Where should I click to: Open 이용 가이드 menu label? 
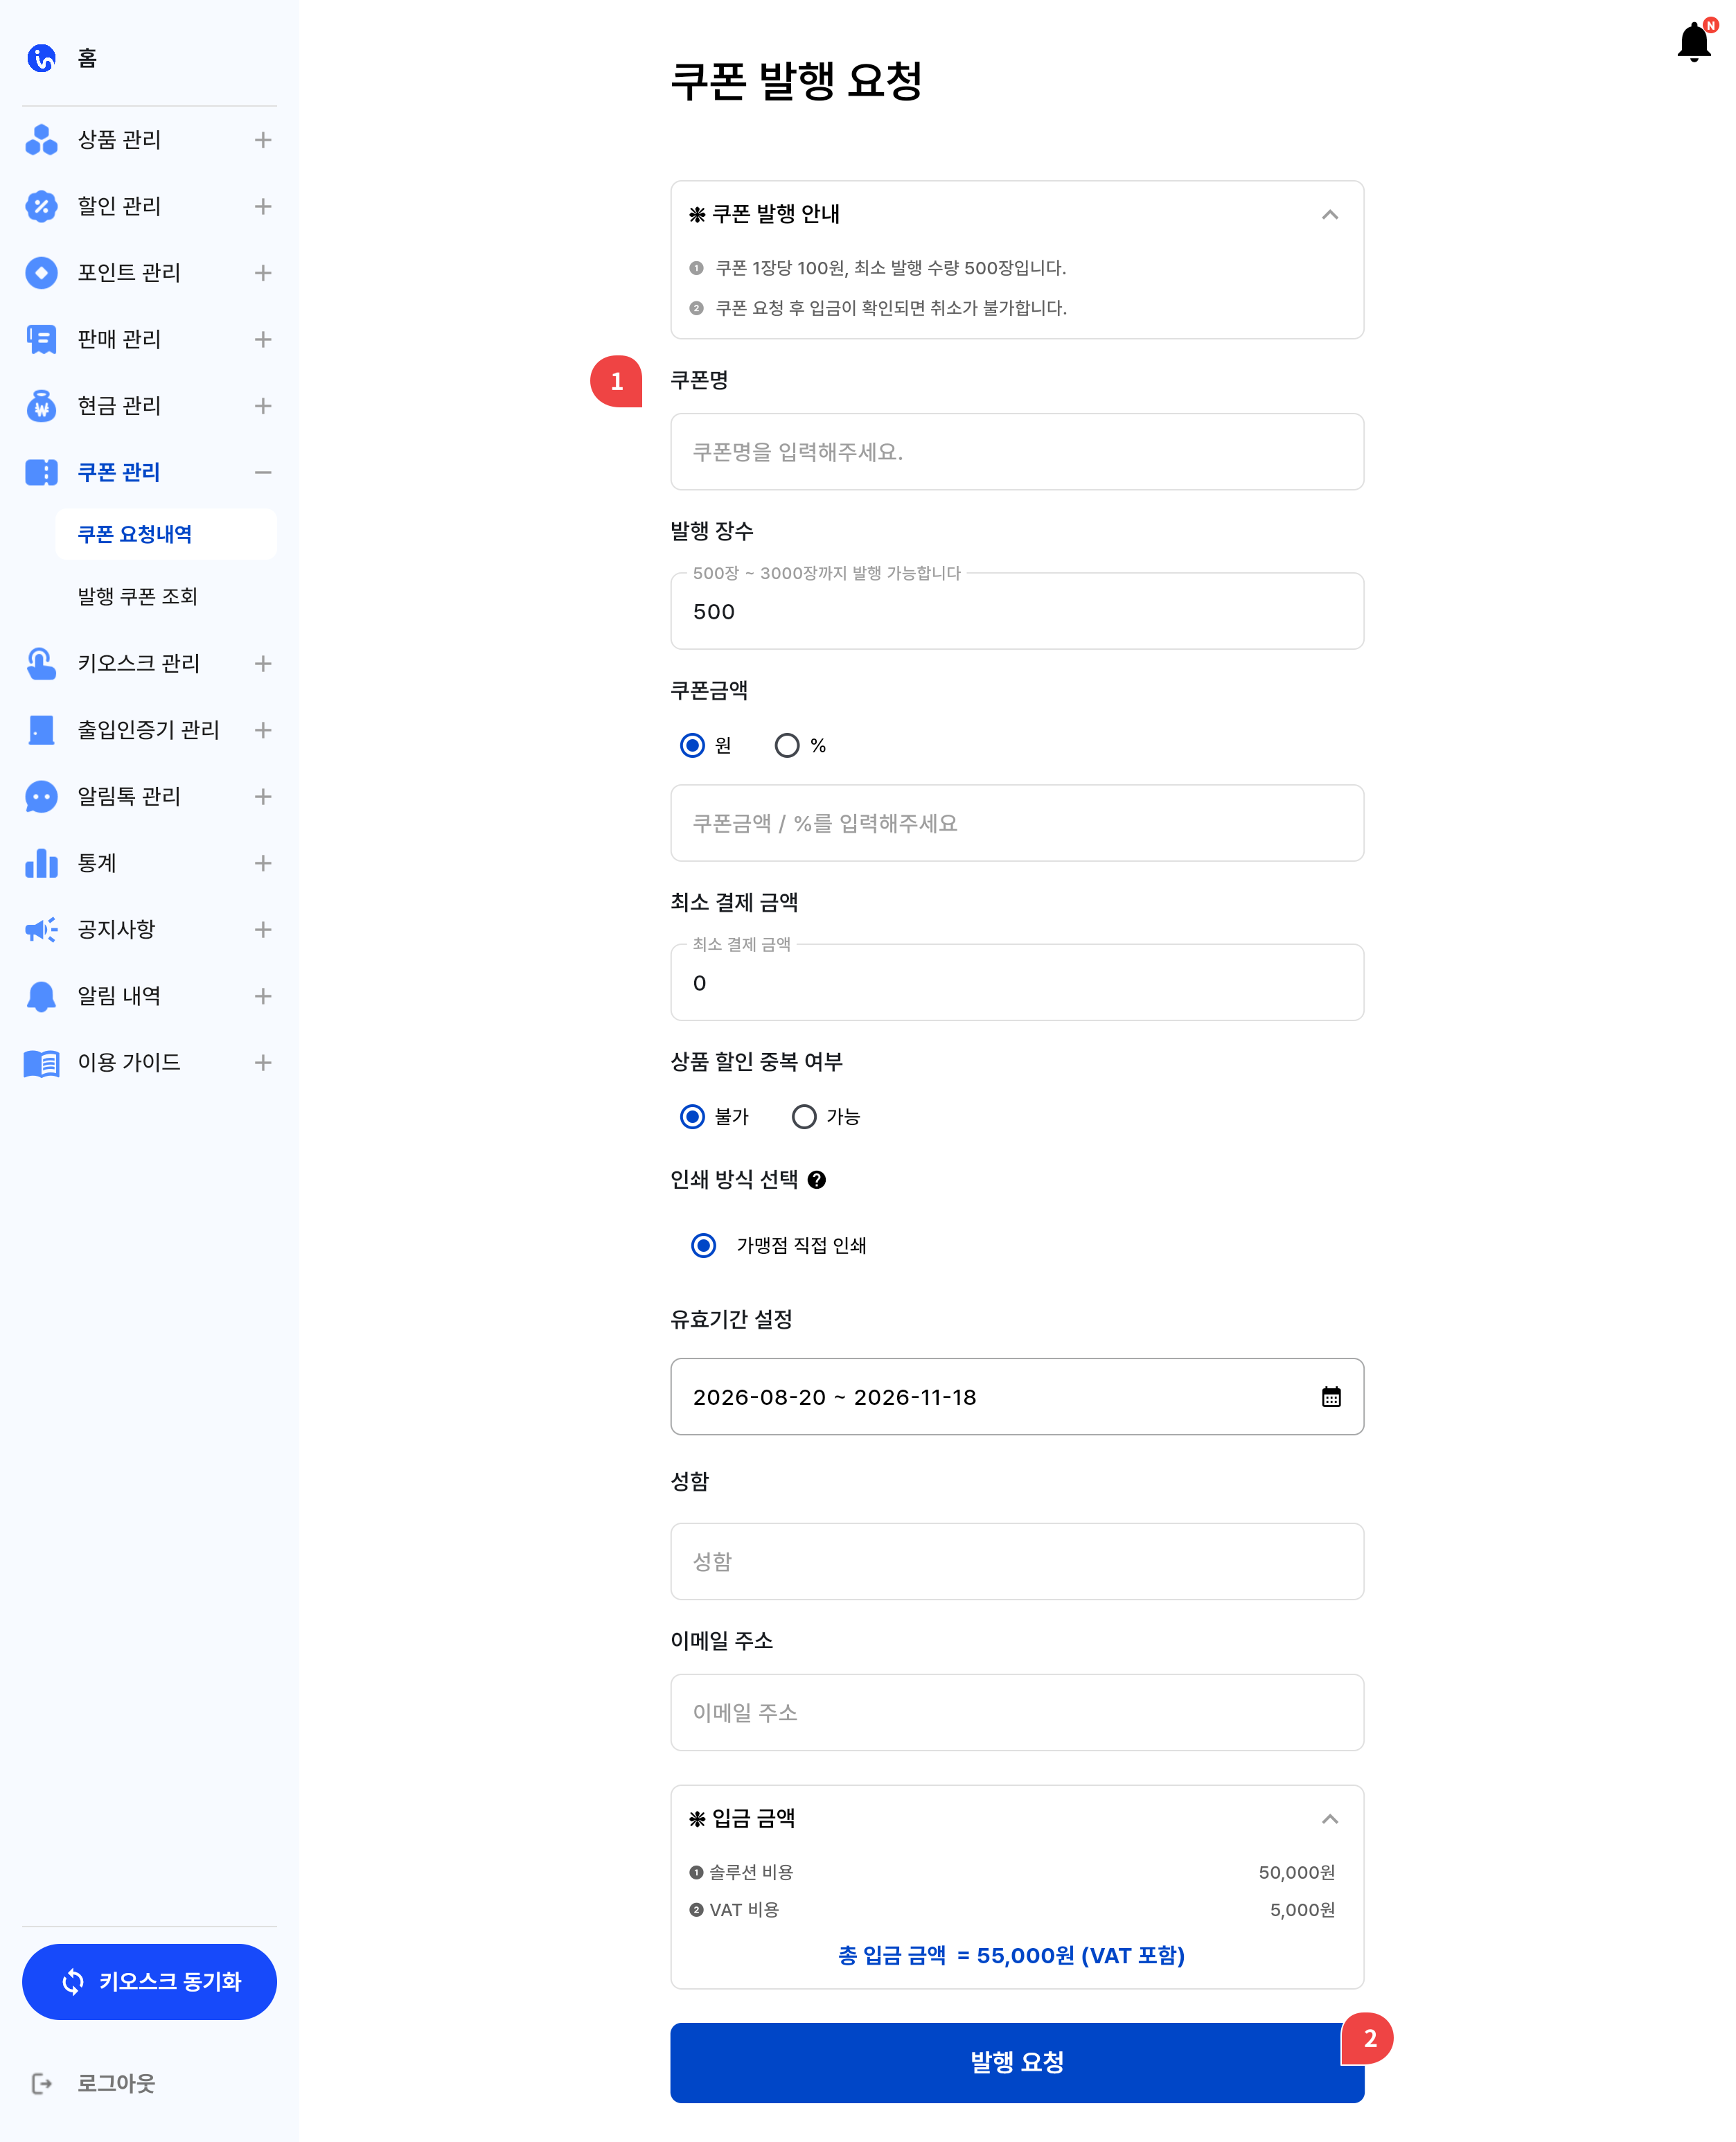tap(129, 1063)
